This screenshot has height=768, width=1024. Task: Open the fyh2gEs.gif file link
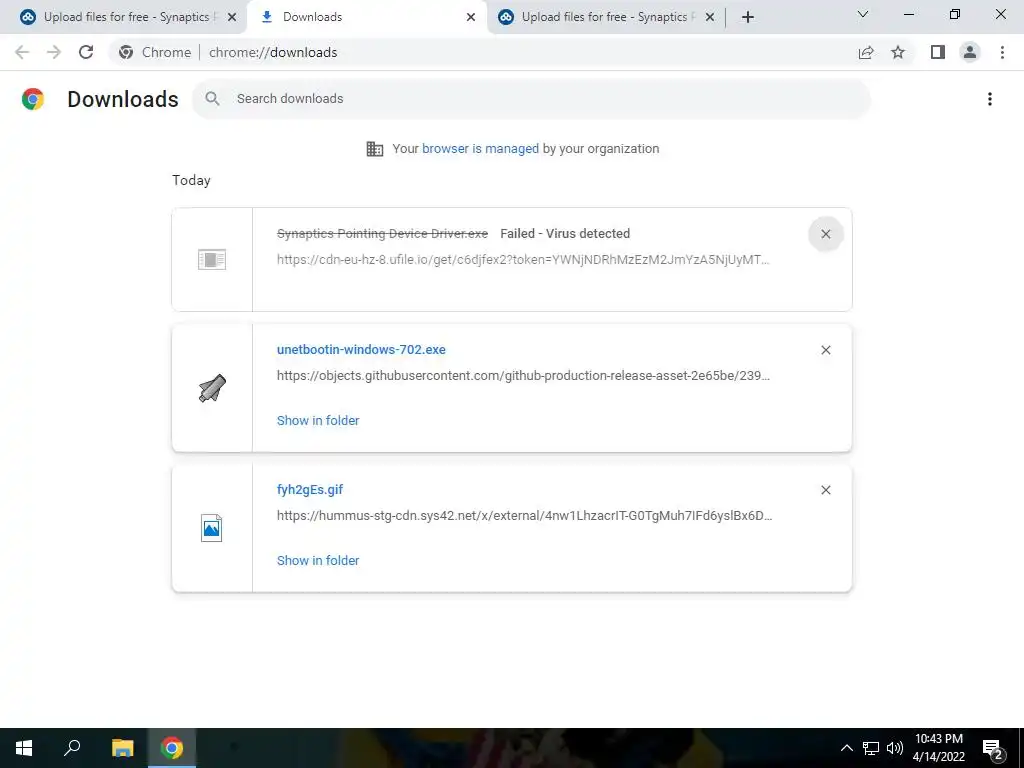tap(310, 489)
